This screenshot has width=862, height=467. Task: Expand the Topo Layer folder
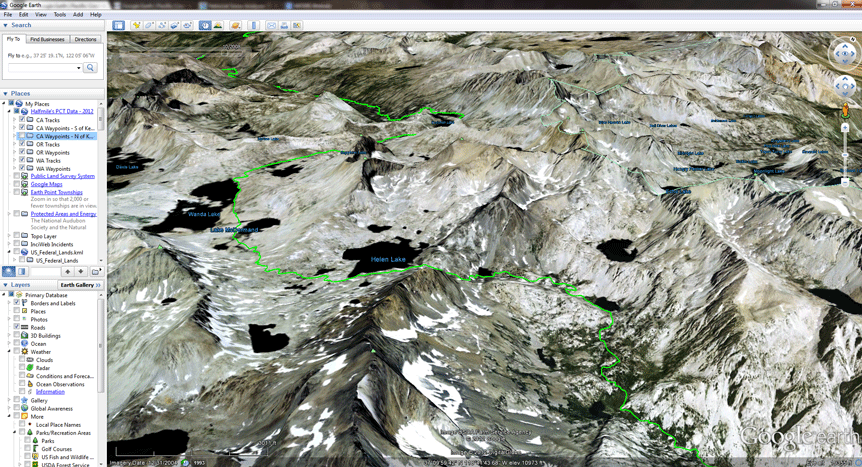coord(9,236)
